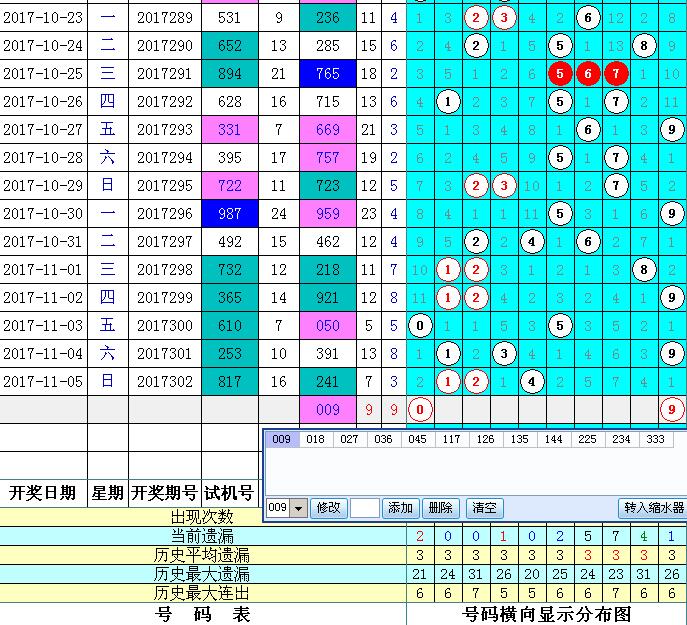Screen dimensions: 687x625
Task: Click the 号码表 footer label
Action: tap(202, 614)
